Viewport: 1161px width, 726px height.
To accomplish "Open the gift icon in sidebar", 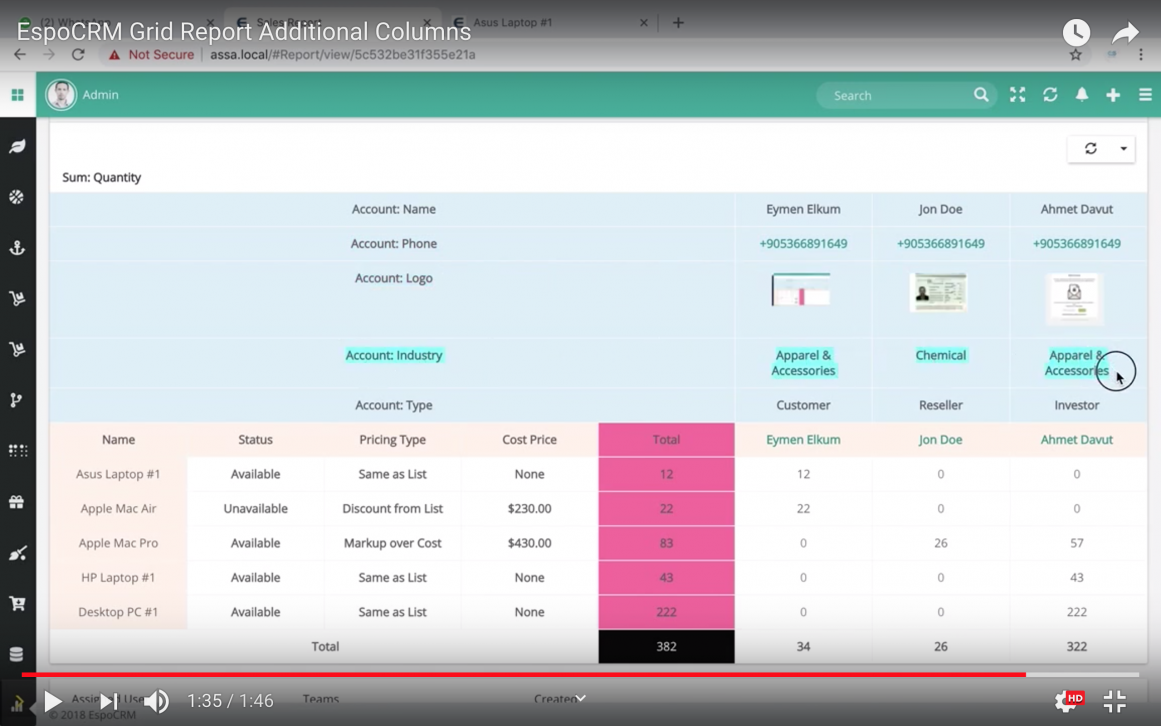I will [x=17, y=503].
